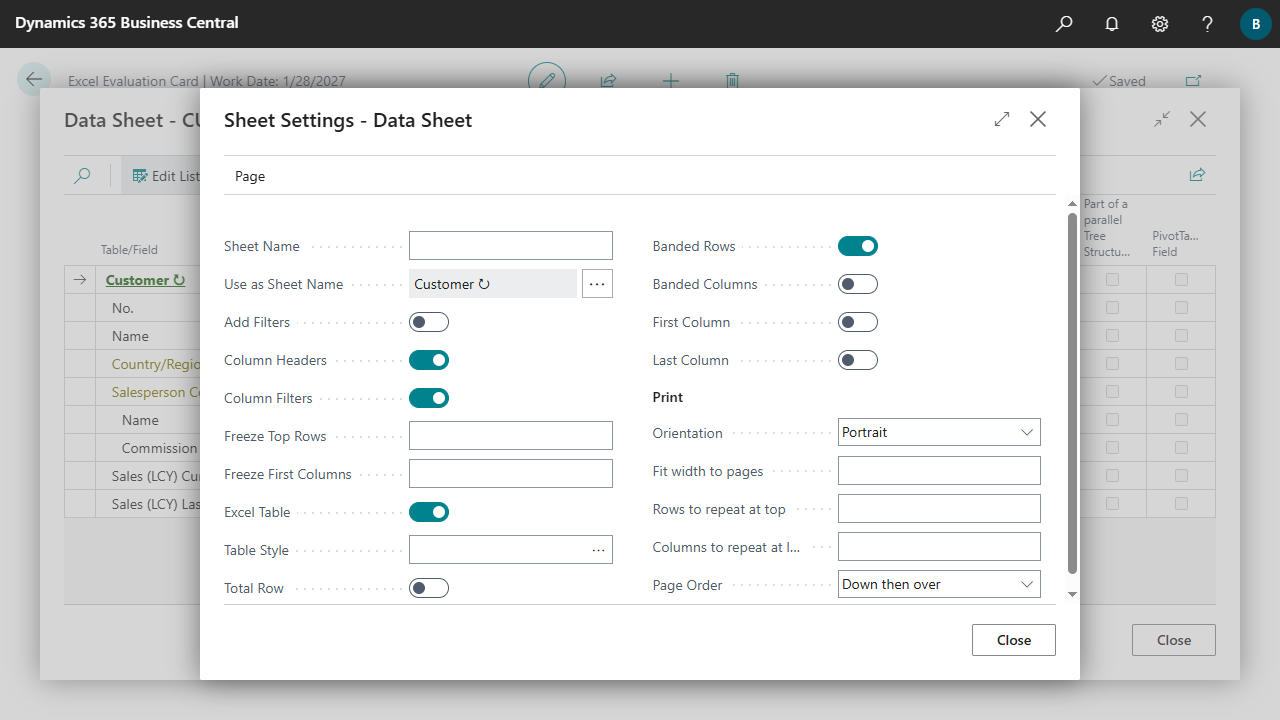Image resolution: width=1280 pixels, height=720 pixels.
Task: Turn off the Banded Rows switch
Action: 857,246
